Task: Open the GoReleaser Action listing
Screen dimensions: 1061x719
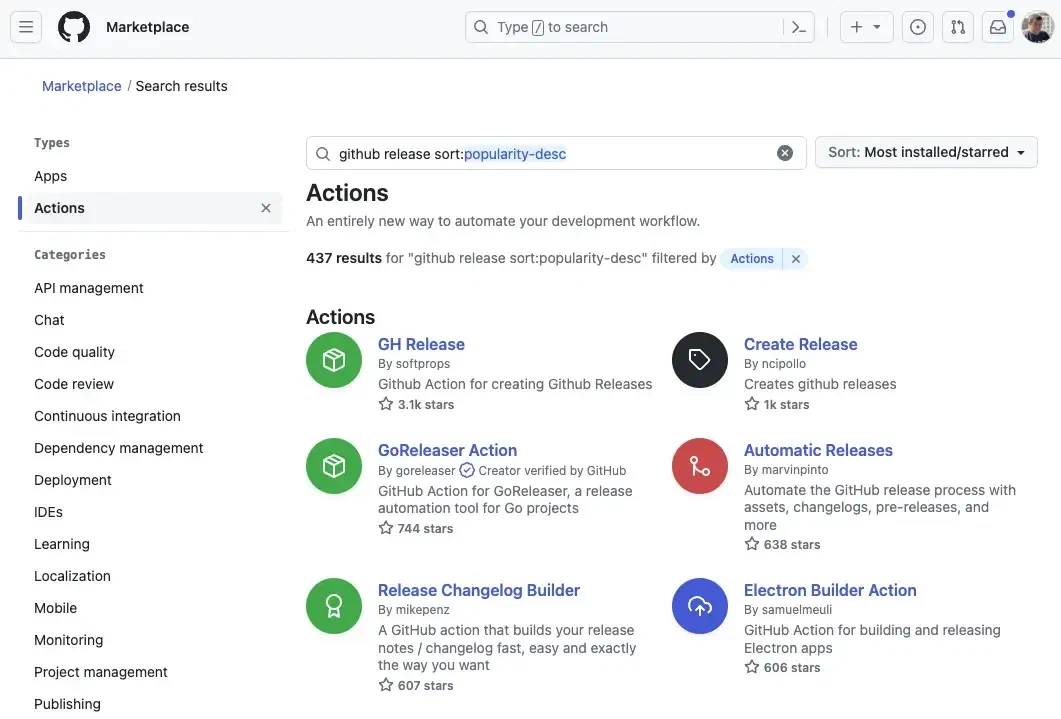Action: point(447,450)
